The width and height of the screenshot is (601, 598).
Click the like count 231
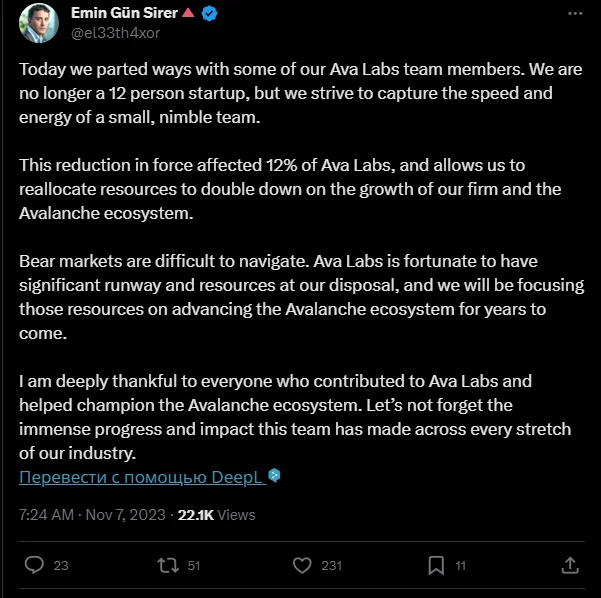332,565
